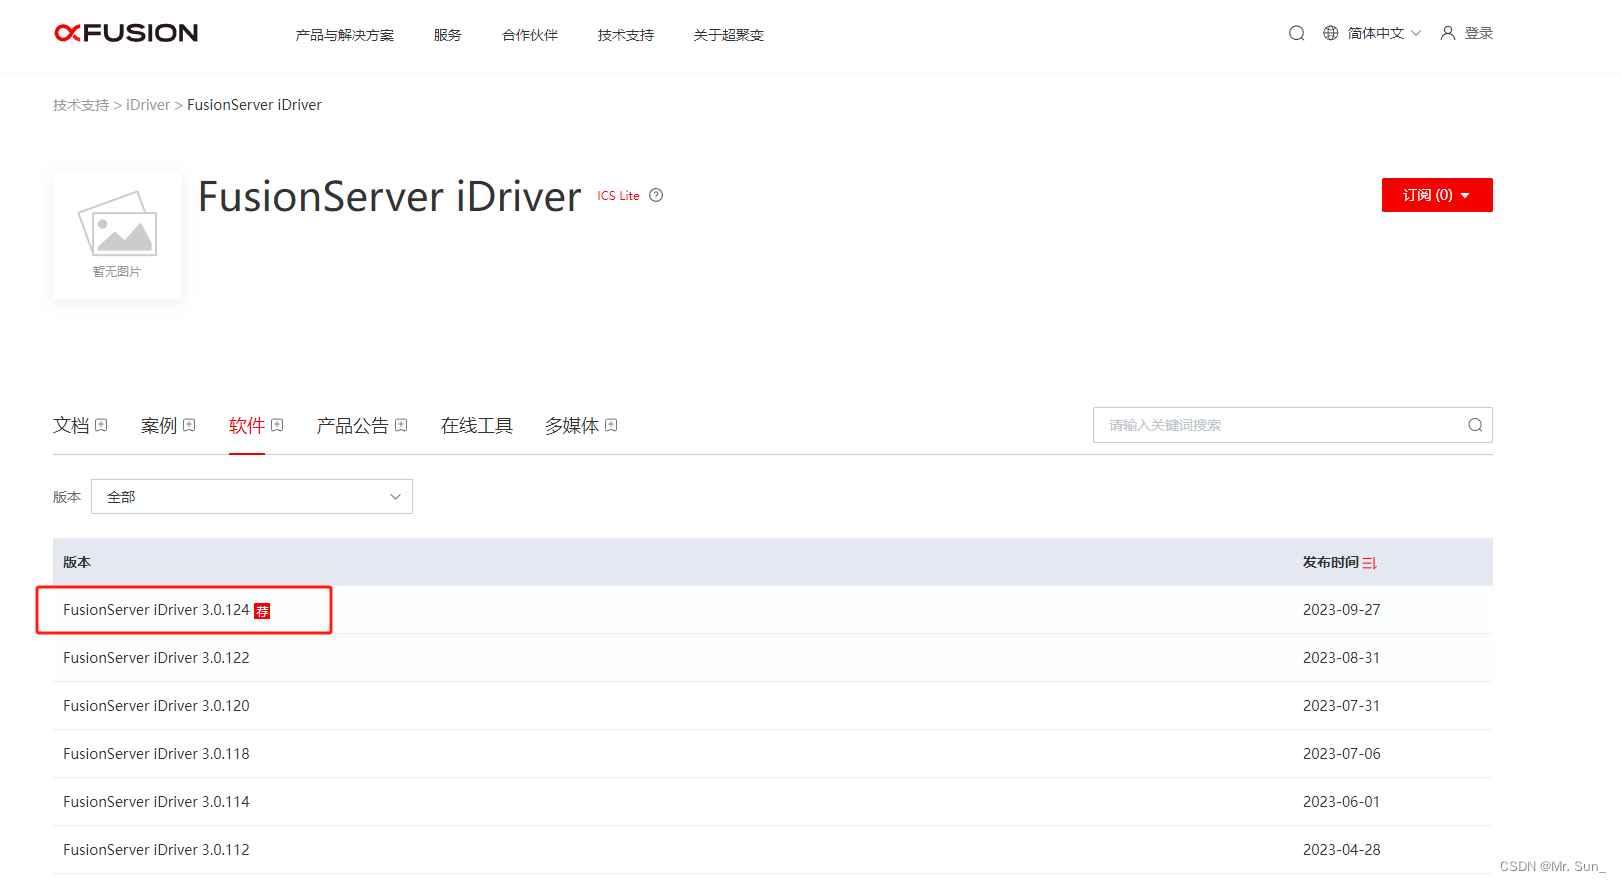1621x882 pixels.
Task: Click the xFusion logo
Action: (x=126, y=33)
